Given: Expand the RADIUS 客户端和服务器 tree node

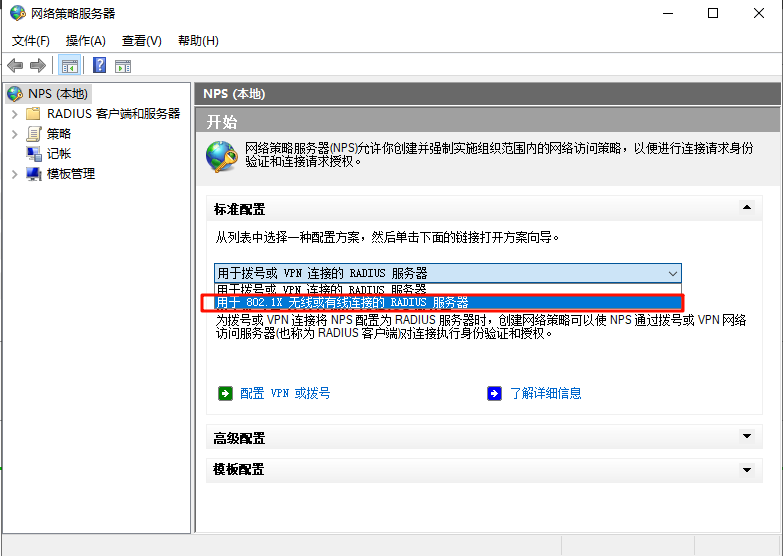Looking at the screenshot, I should [14, 114].
